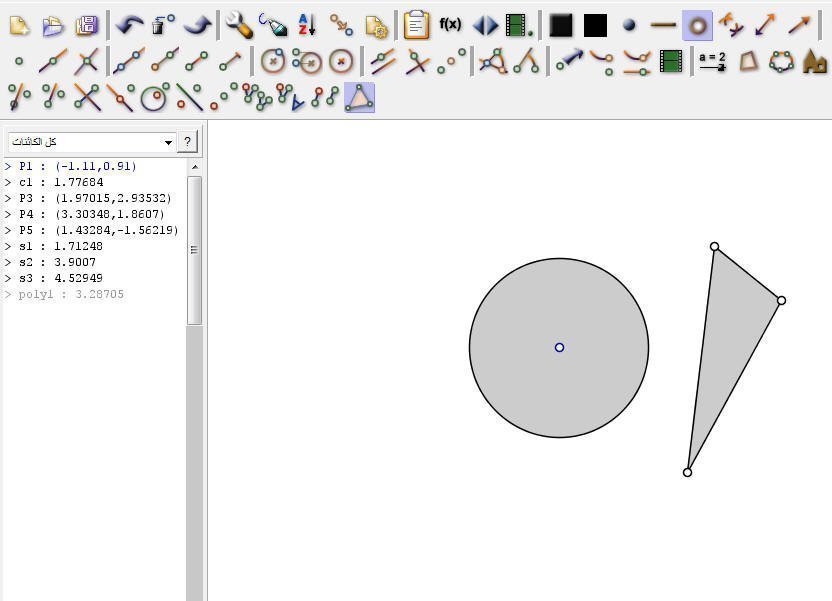
Task: Select P1 : (-1.11,0.91) row
Action: [x=77, y=167]
